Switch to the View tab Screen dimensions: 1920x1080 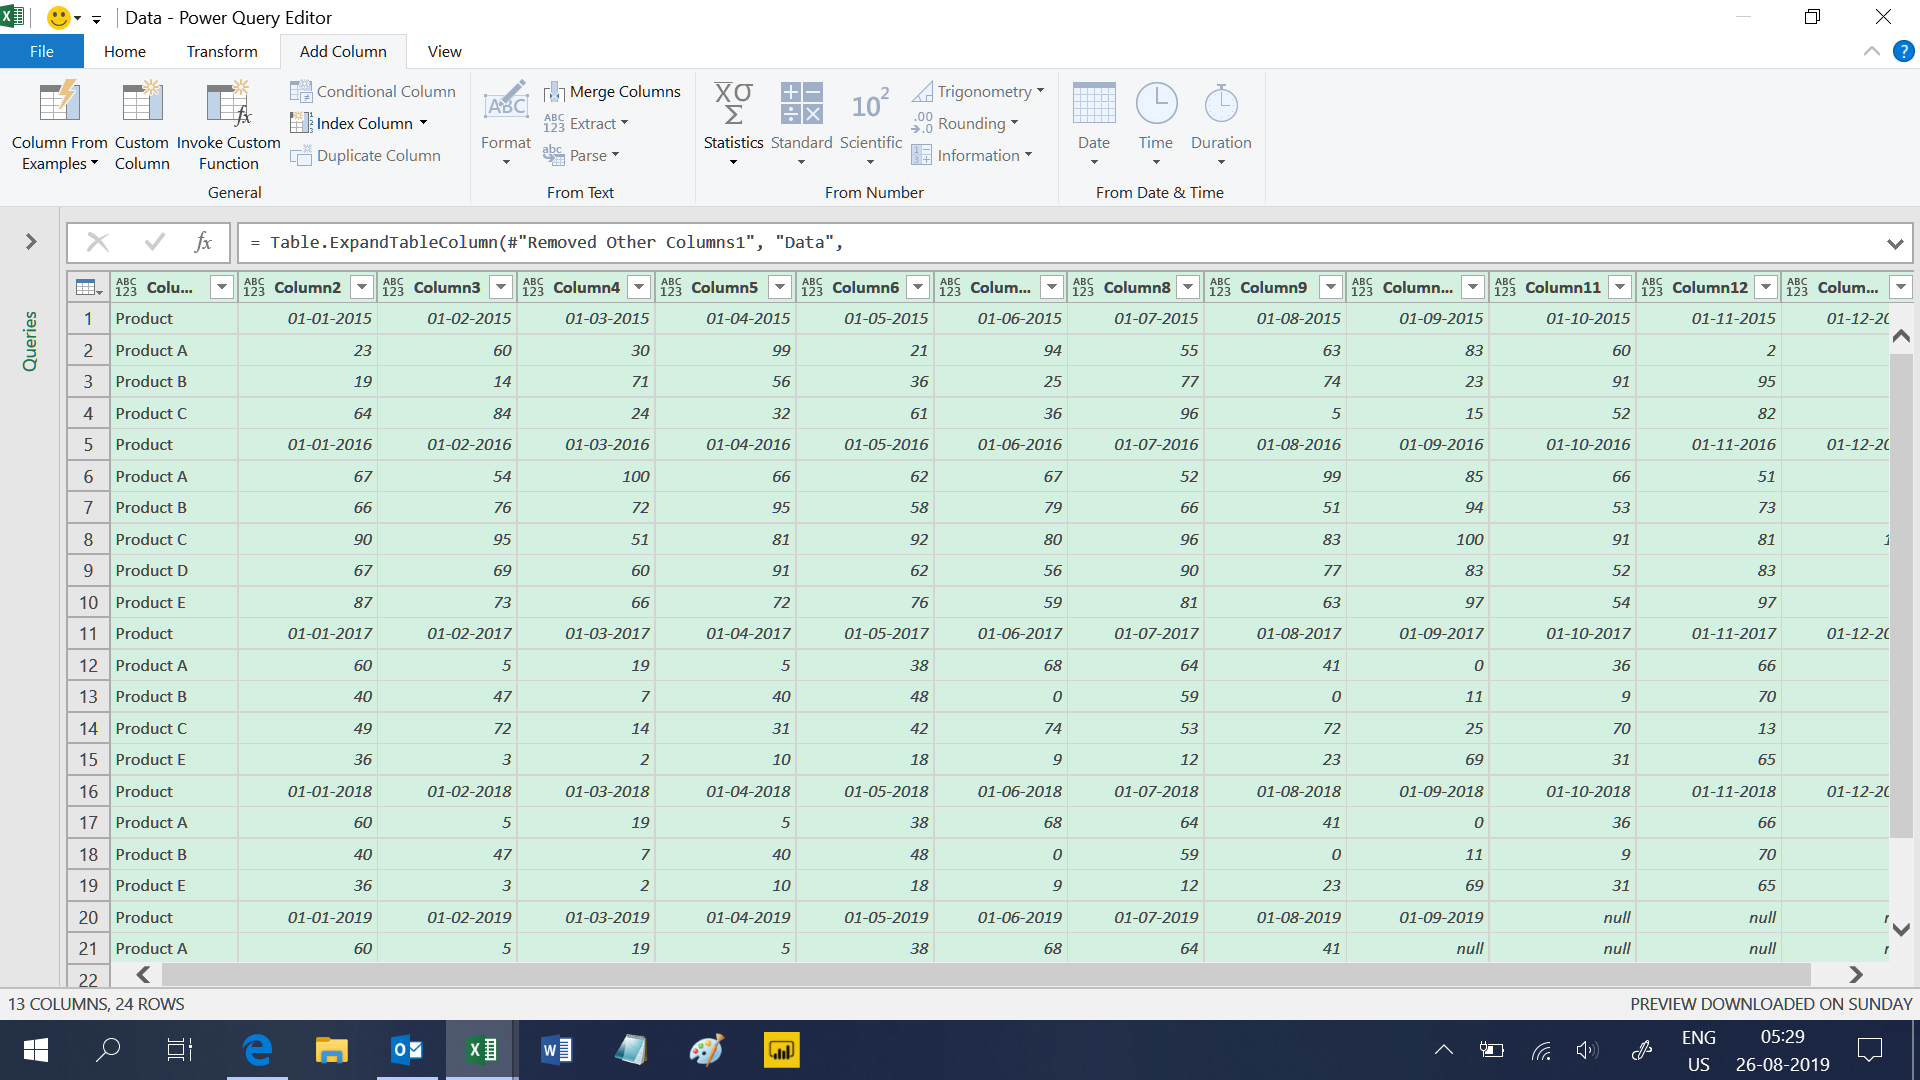coord(444,51)
